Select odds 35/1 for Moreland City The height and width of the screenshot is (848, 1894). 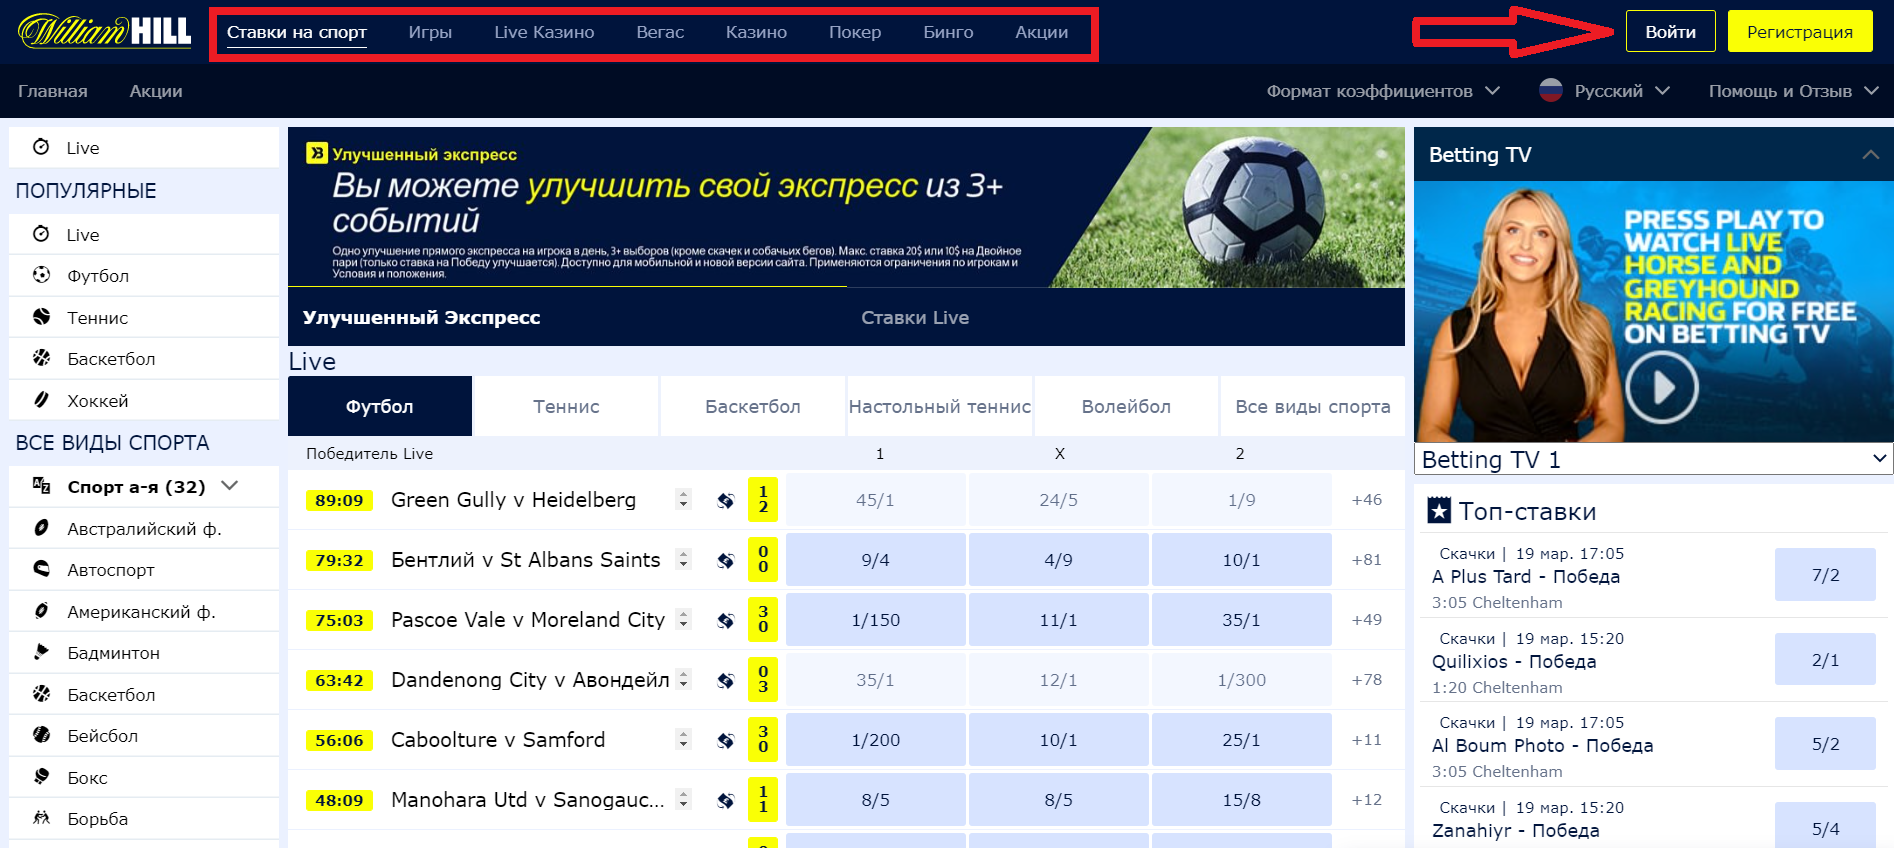coord(1241,620)
